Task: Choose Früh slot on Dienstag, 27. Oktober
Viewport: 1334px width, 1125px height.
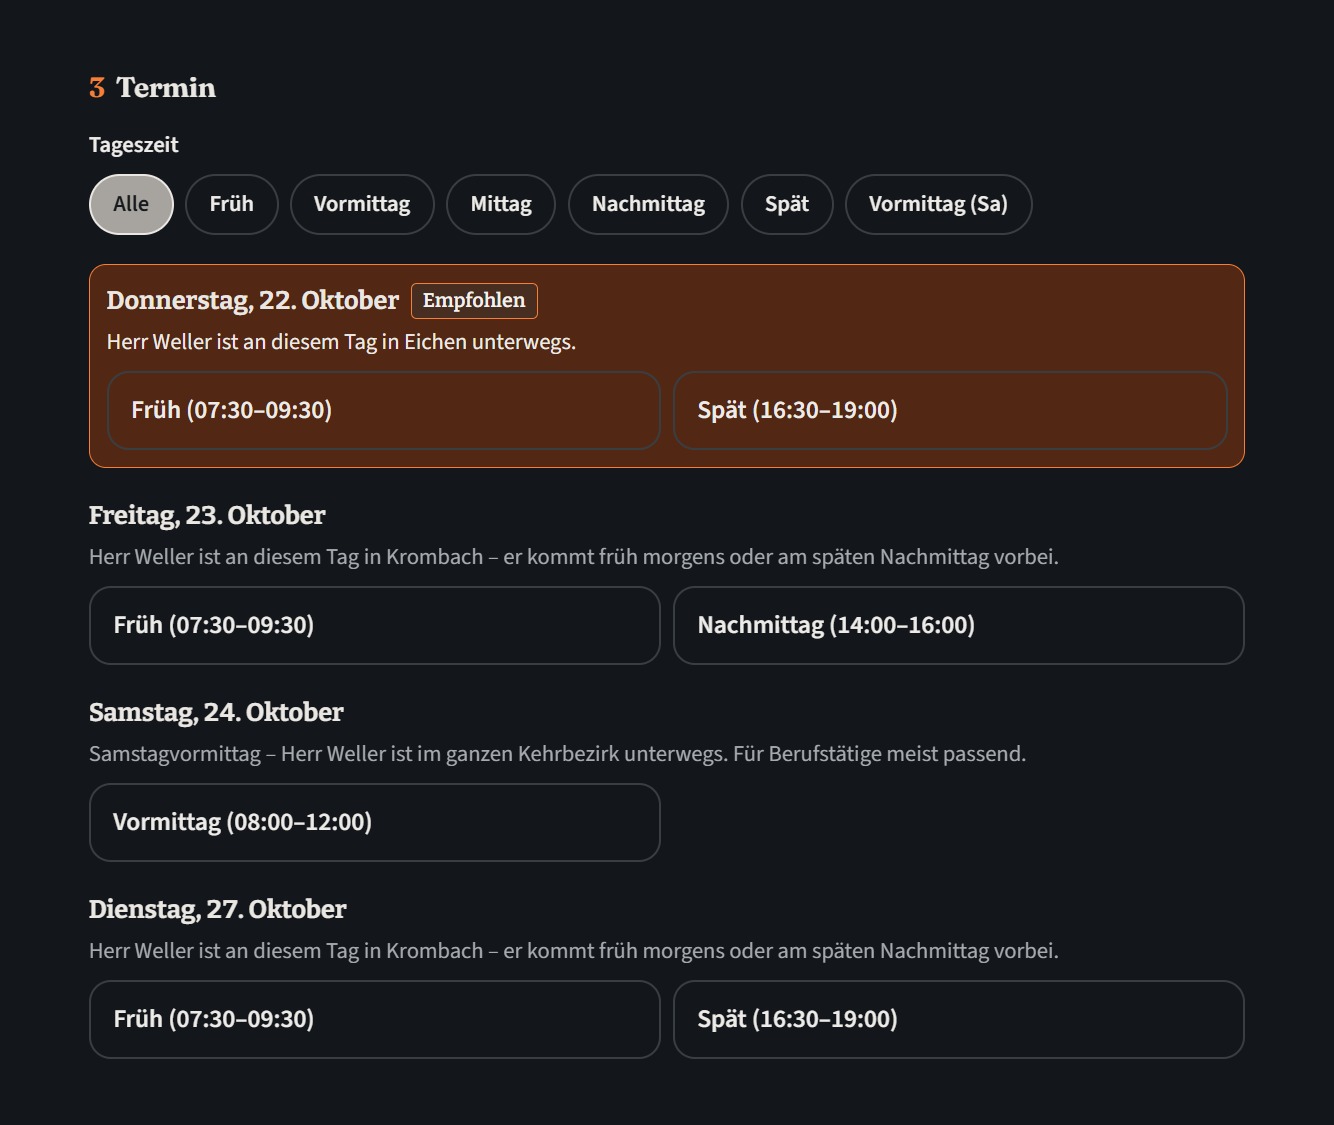Action: click(375, 1019)
